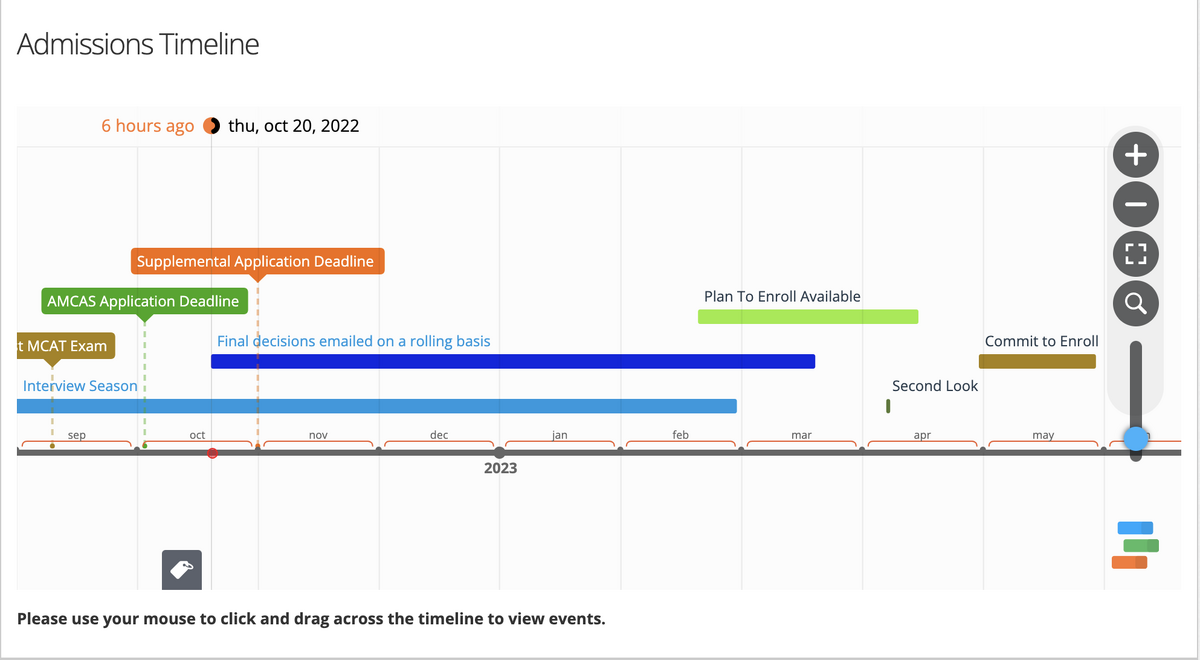Image resolution: width=1200 pixels, height=660 pixels.
Task: Click the blue legend swatch
Action: (x=1135, y=528)
